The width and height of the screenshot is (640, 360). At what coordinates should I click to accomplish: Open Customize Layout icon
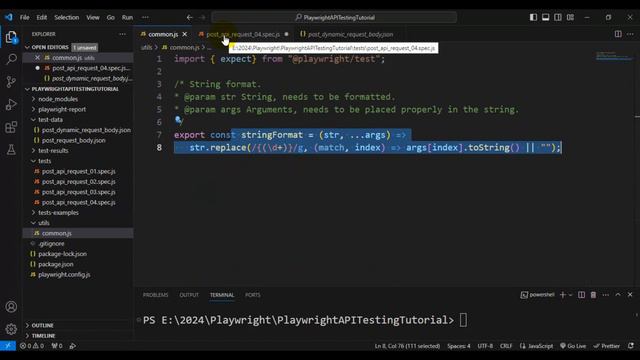570,17
